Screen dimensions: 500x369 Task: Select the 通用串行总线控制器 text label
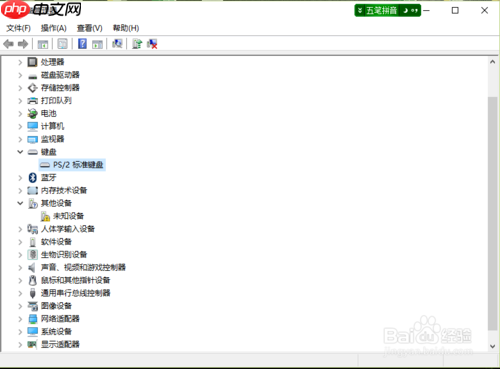(76, 293)
